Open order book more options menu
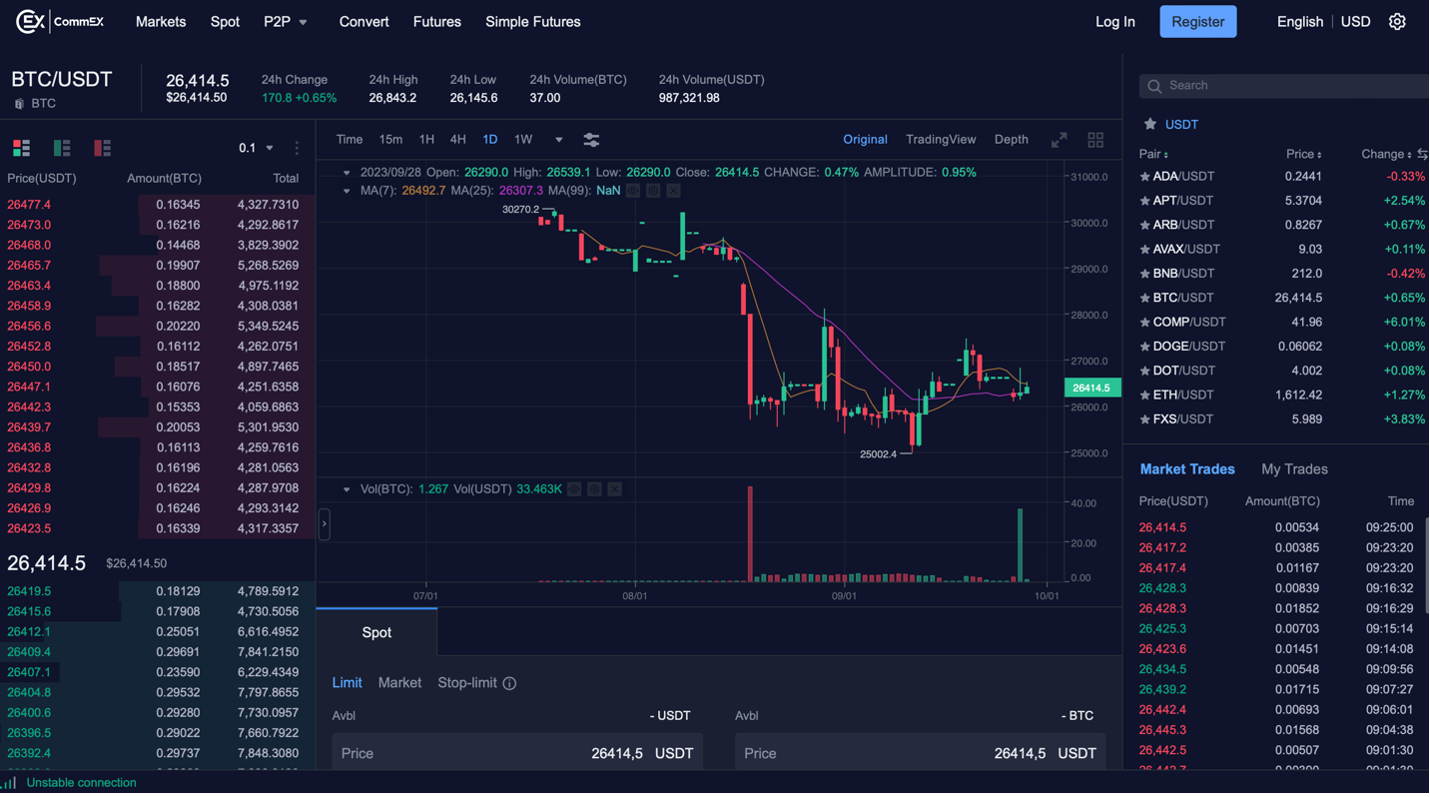This screenshot has height=797, width=1430. pyautogui.click(x=297, y=148)
